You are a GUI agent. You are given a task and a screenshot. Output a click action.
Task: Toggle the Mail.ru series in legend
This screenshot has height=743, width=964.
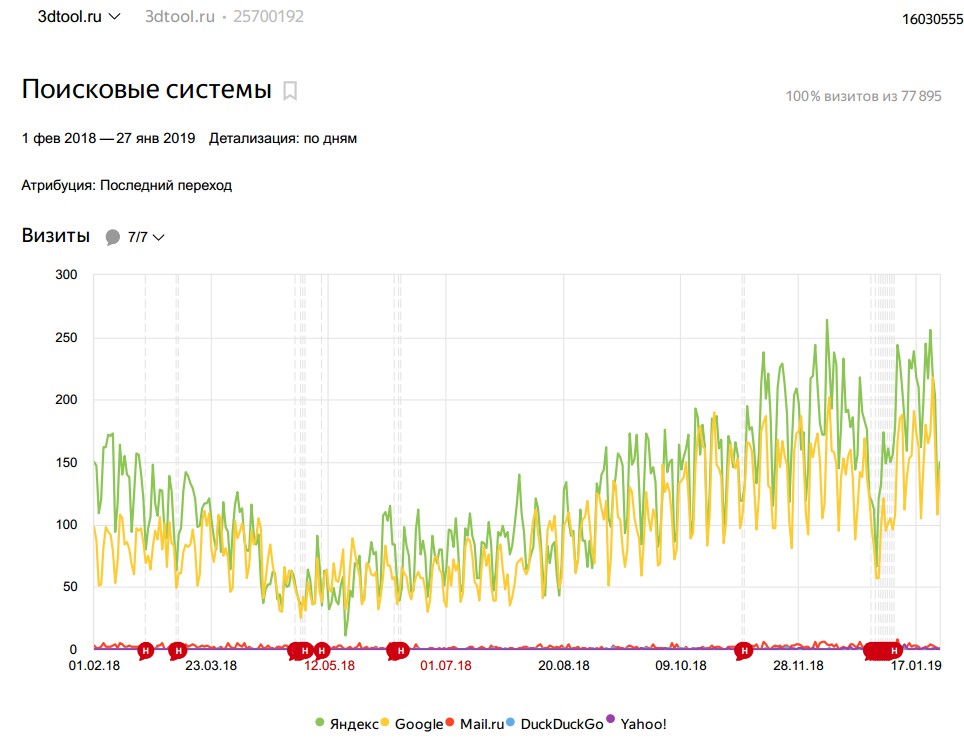click(475, 723)
